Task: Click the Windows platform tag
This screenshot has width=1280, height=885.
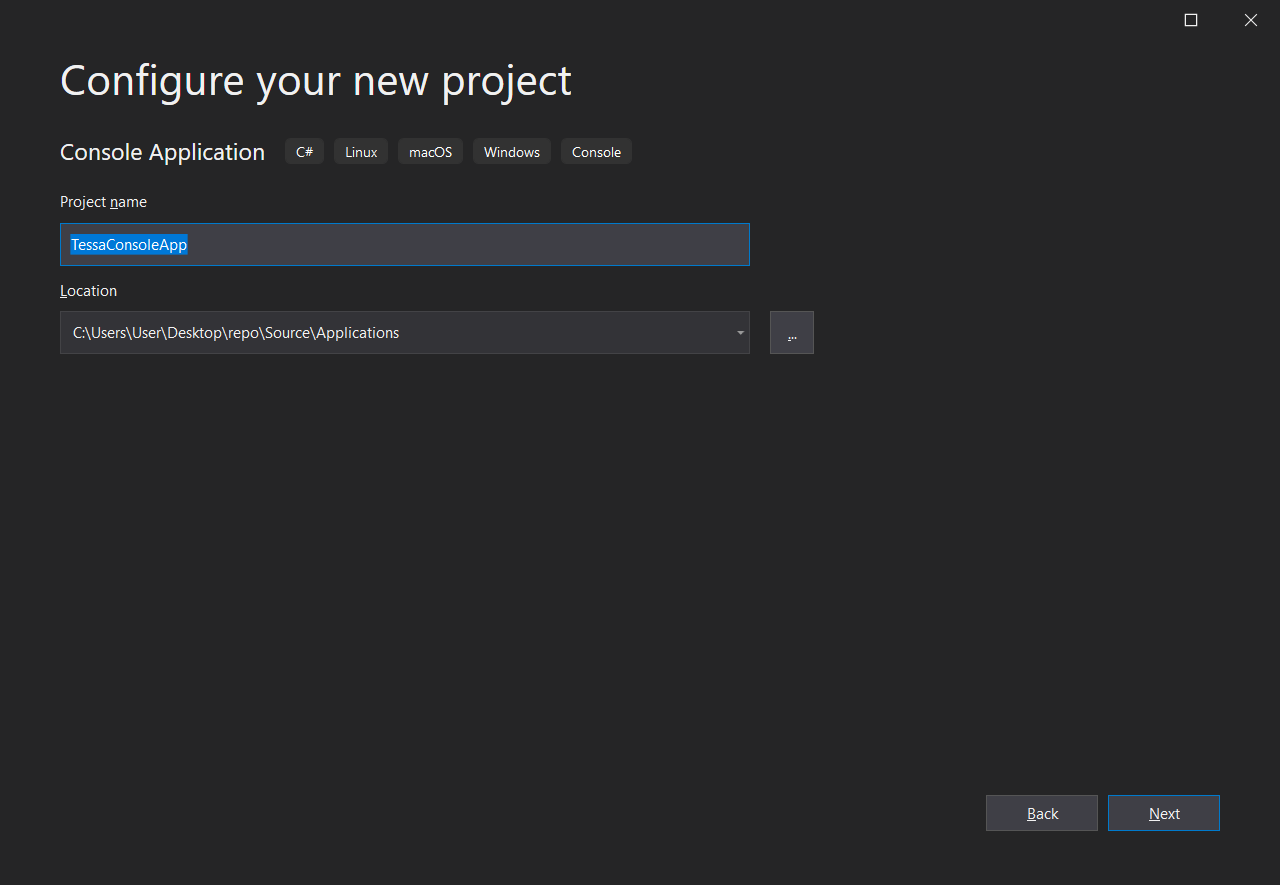Action: [x=511, y=152]
